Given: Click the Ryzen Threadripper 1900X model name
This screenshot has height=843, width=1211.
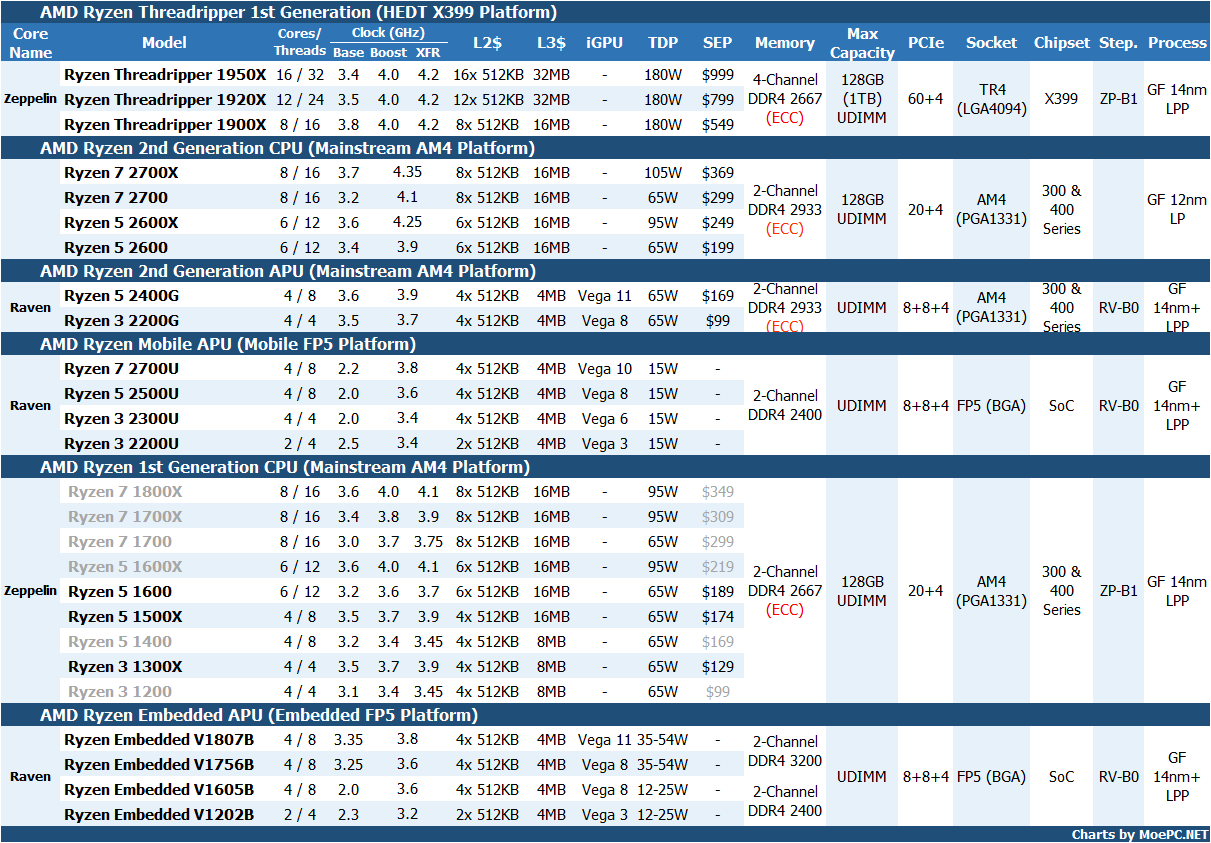Looking at the screenshot, I should (165, 125).
